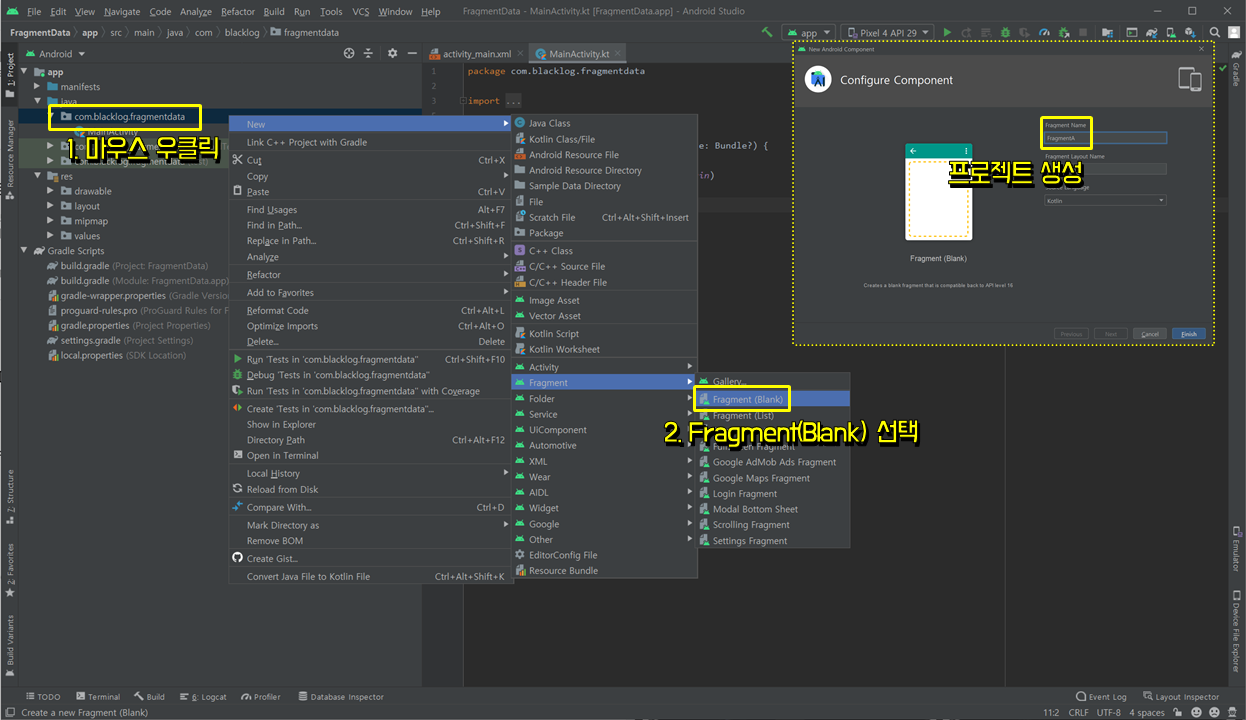Screen dimensions: 1246x720
Task: Select Settings Fragment option
Action: click(x=773, y=541)
